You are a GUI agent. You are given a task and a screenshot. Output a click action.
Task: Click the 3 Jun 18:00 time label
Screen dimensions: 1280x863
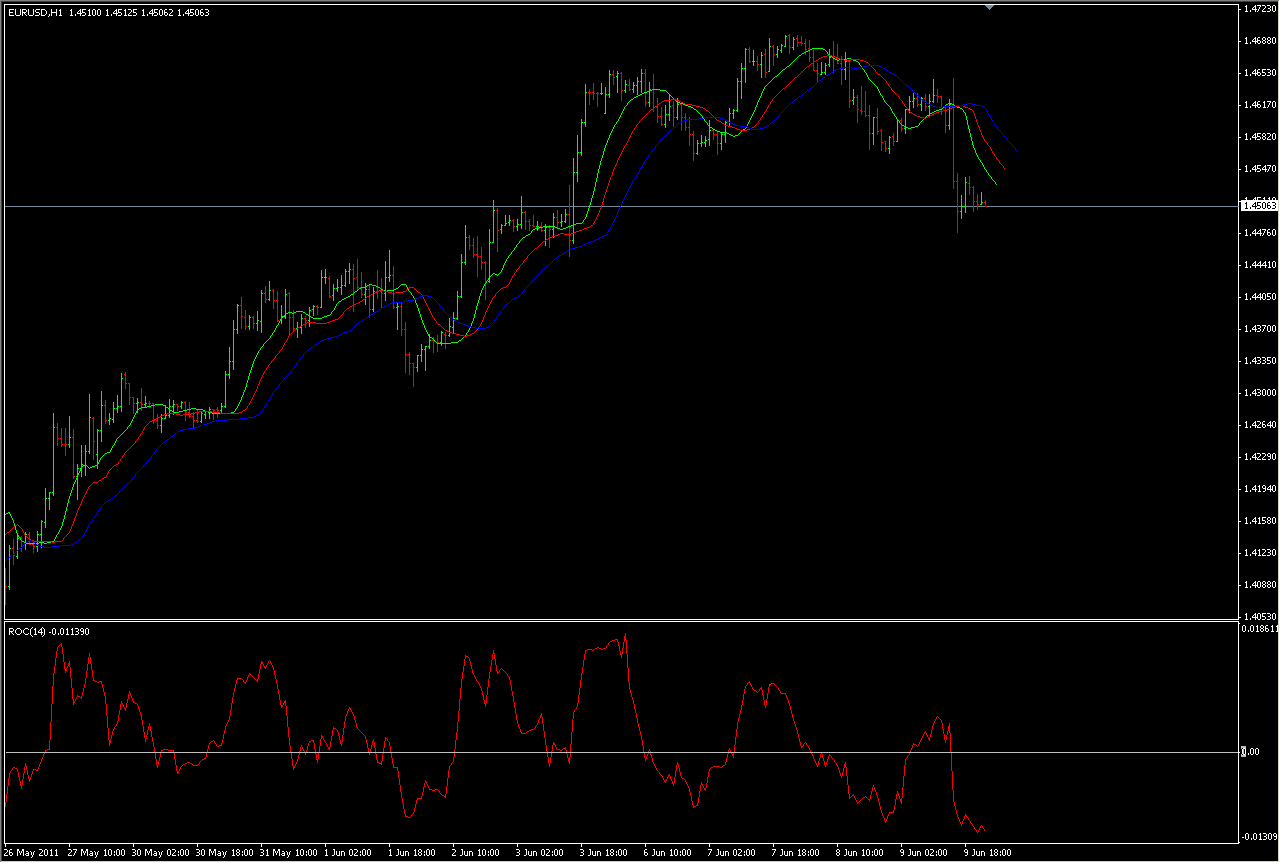[604, 853]
